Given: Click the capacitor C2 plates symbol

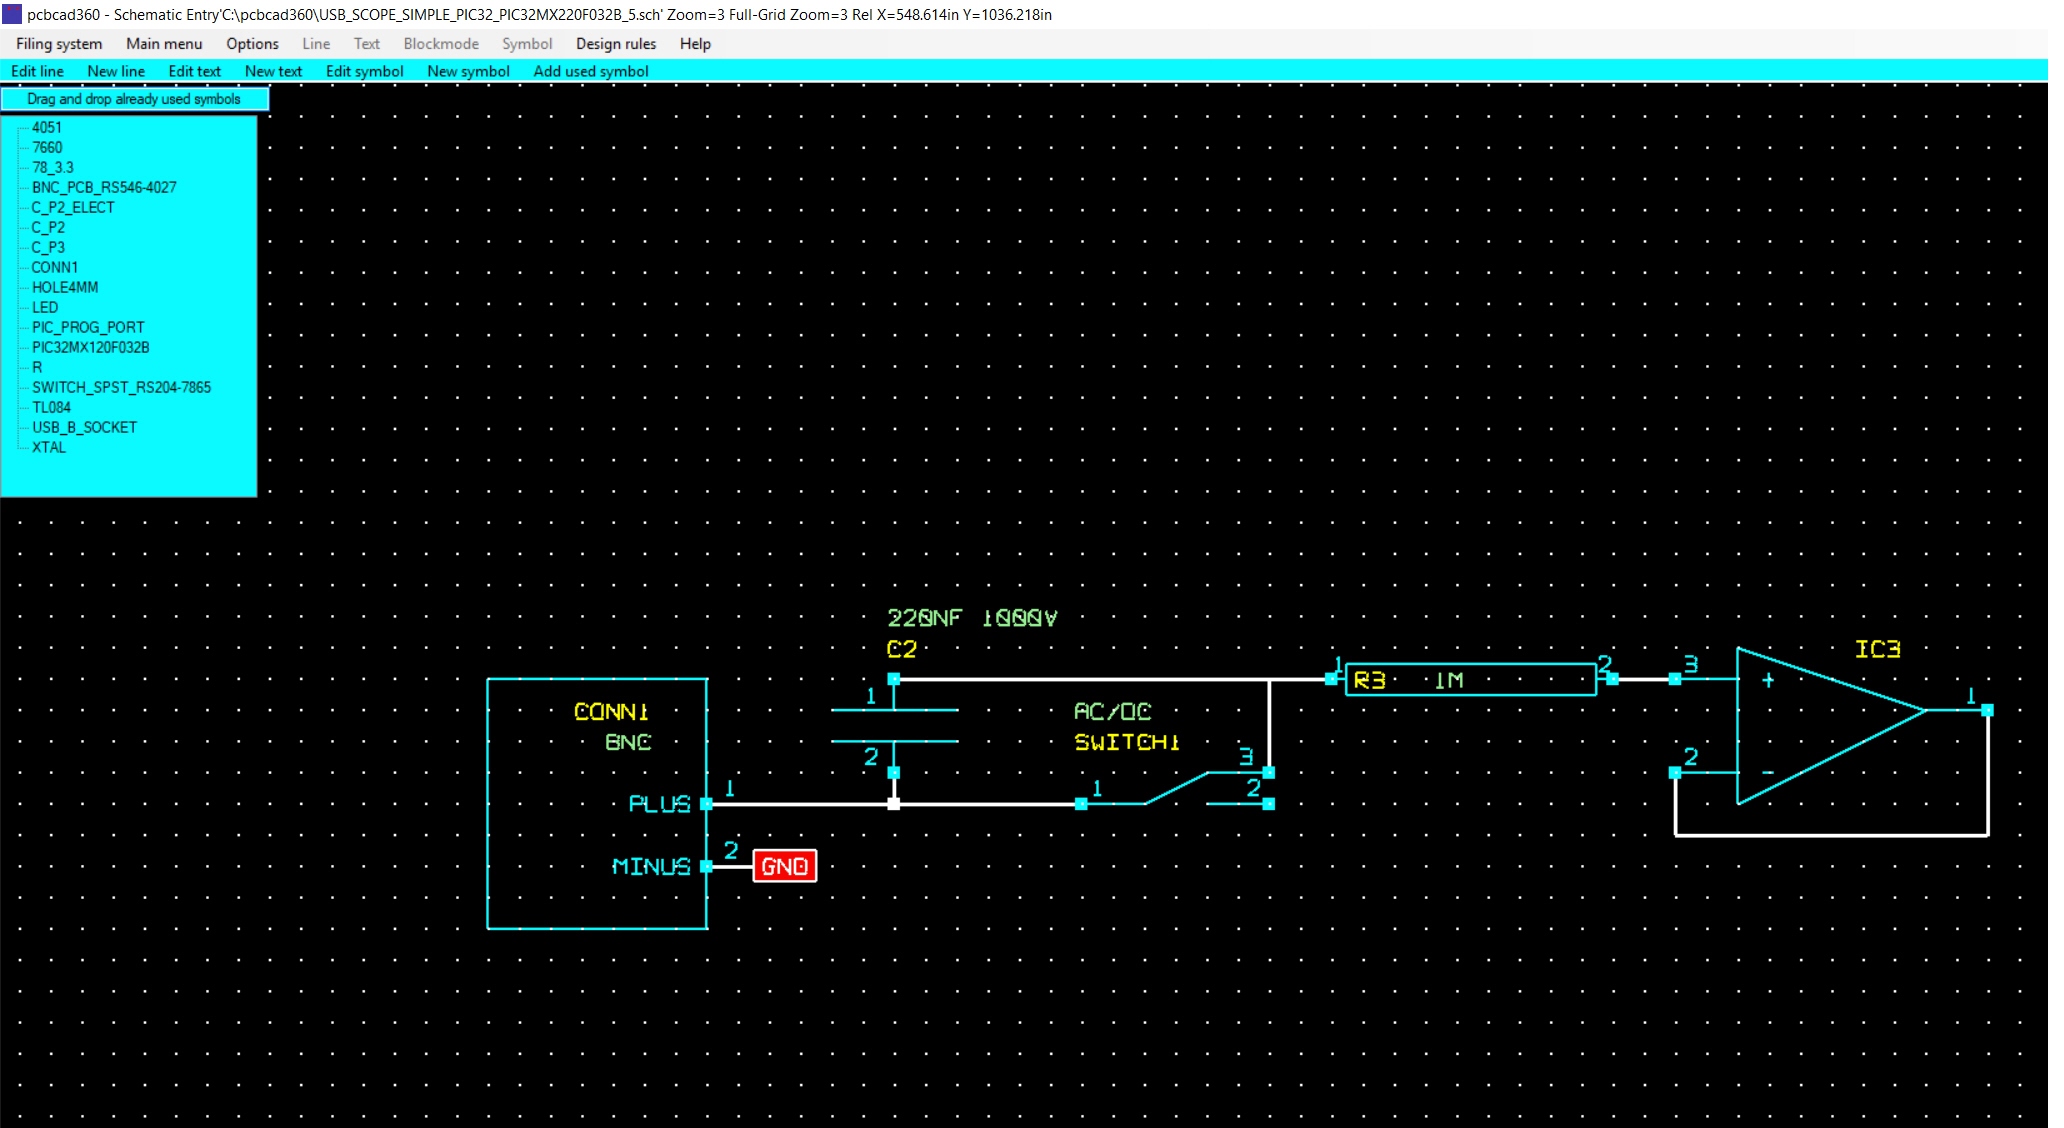Looking at the screenshot, I should pyautogui.click(x=894, y=726).
